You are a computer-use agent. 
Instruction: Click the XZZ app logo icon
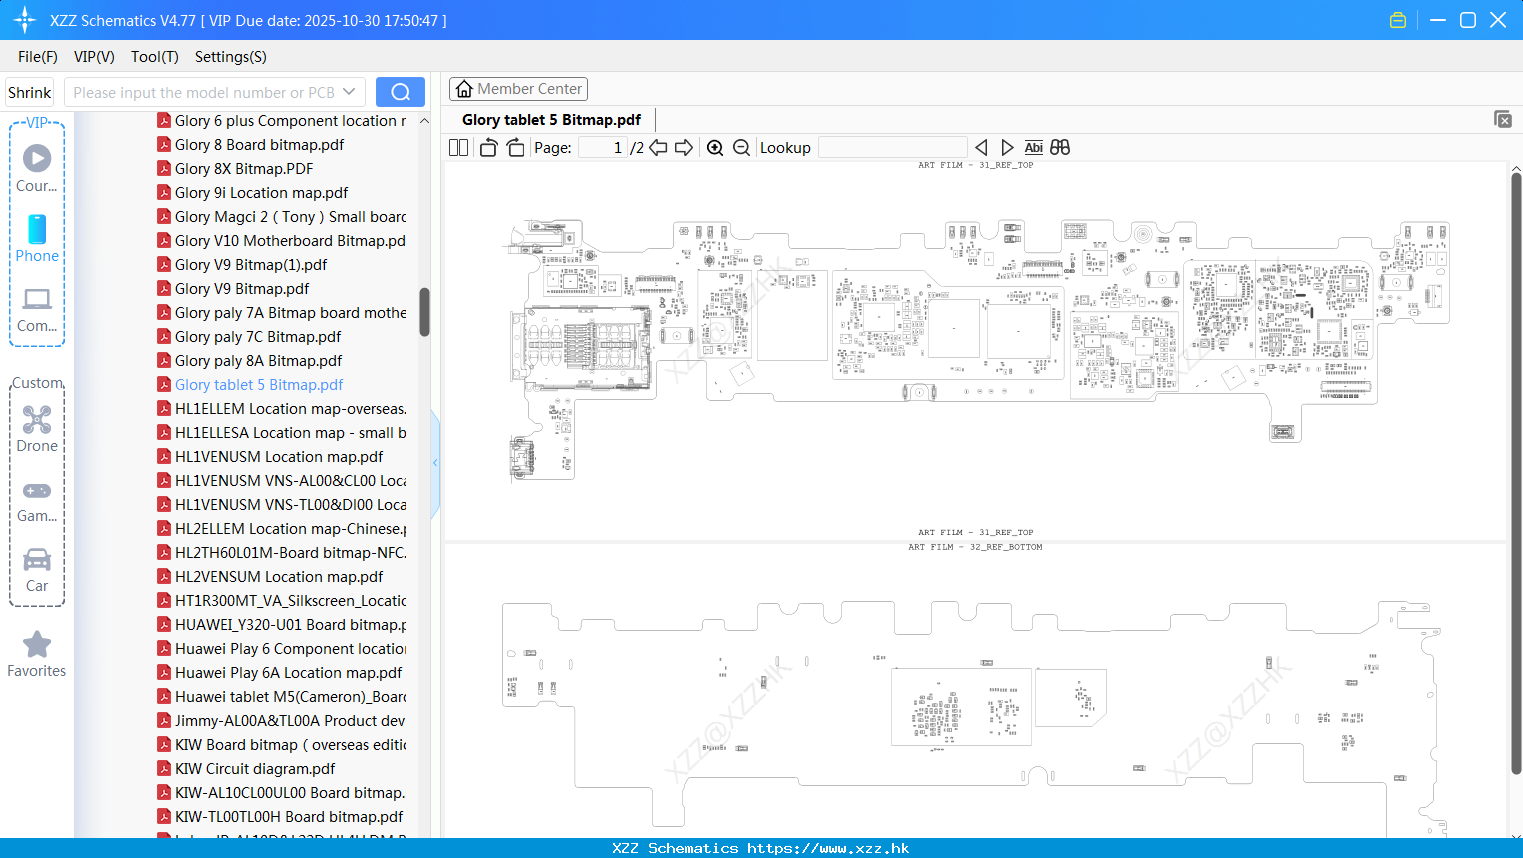click(x=25, y=20)
